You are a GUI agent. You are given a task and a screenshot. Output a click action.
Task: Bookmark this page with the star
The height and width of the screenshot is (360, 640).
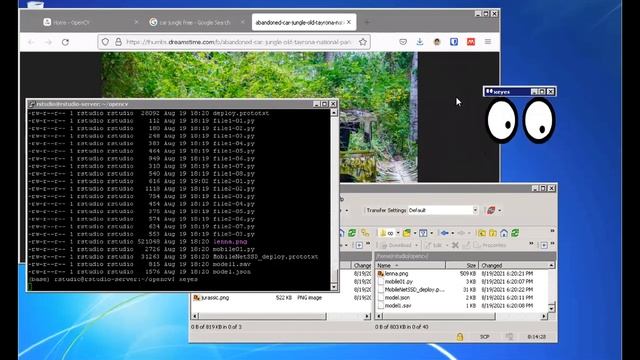pos(363,42)
